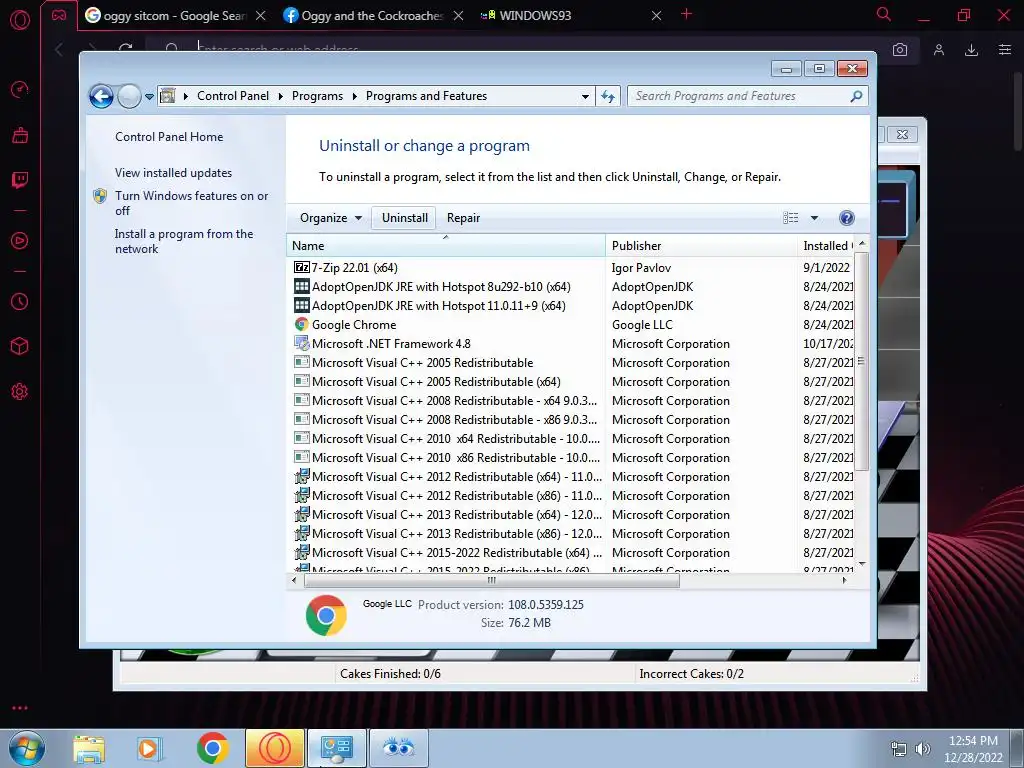Open Windows Media Player from taskbar
1024x768 pixels.
[x=150, y=748]
